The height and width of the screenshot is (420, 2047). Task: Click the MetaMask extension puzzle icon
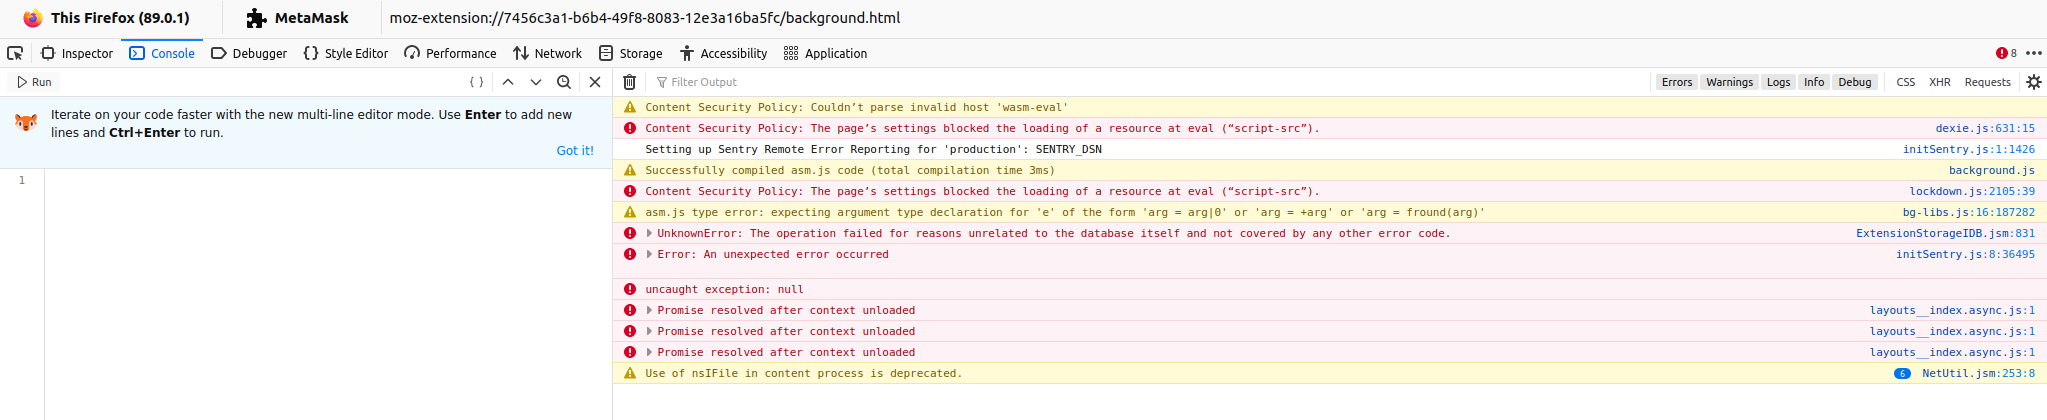click(256, 18)
